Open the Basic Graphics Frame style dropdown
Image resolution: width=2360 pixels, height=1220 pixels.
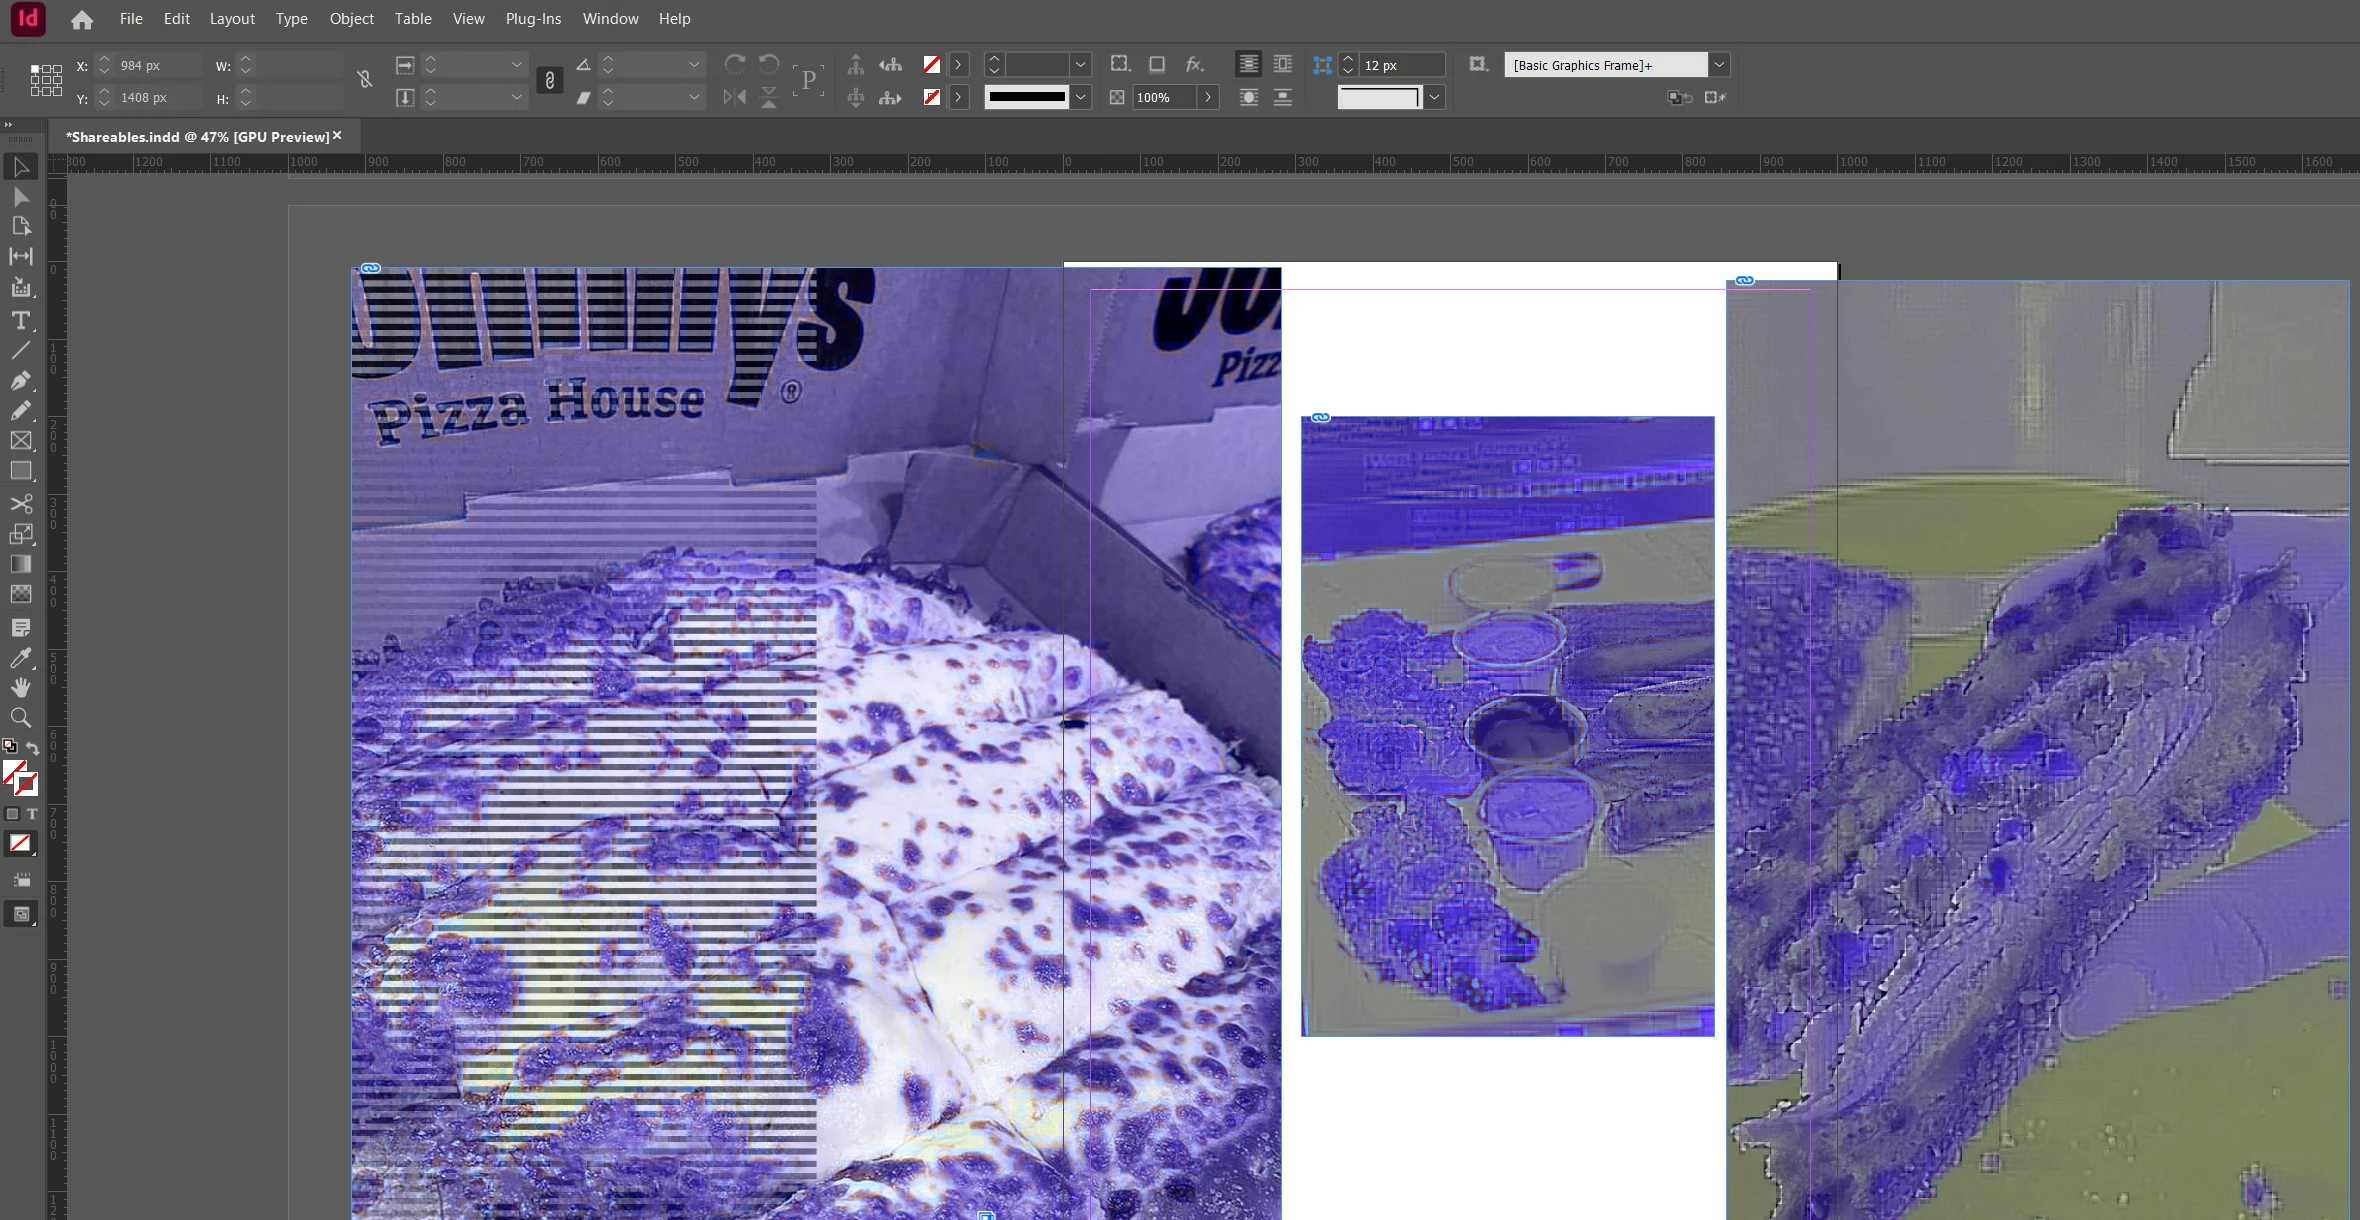coord(1718,65)
